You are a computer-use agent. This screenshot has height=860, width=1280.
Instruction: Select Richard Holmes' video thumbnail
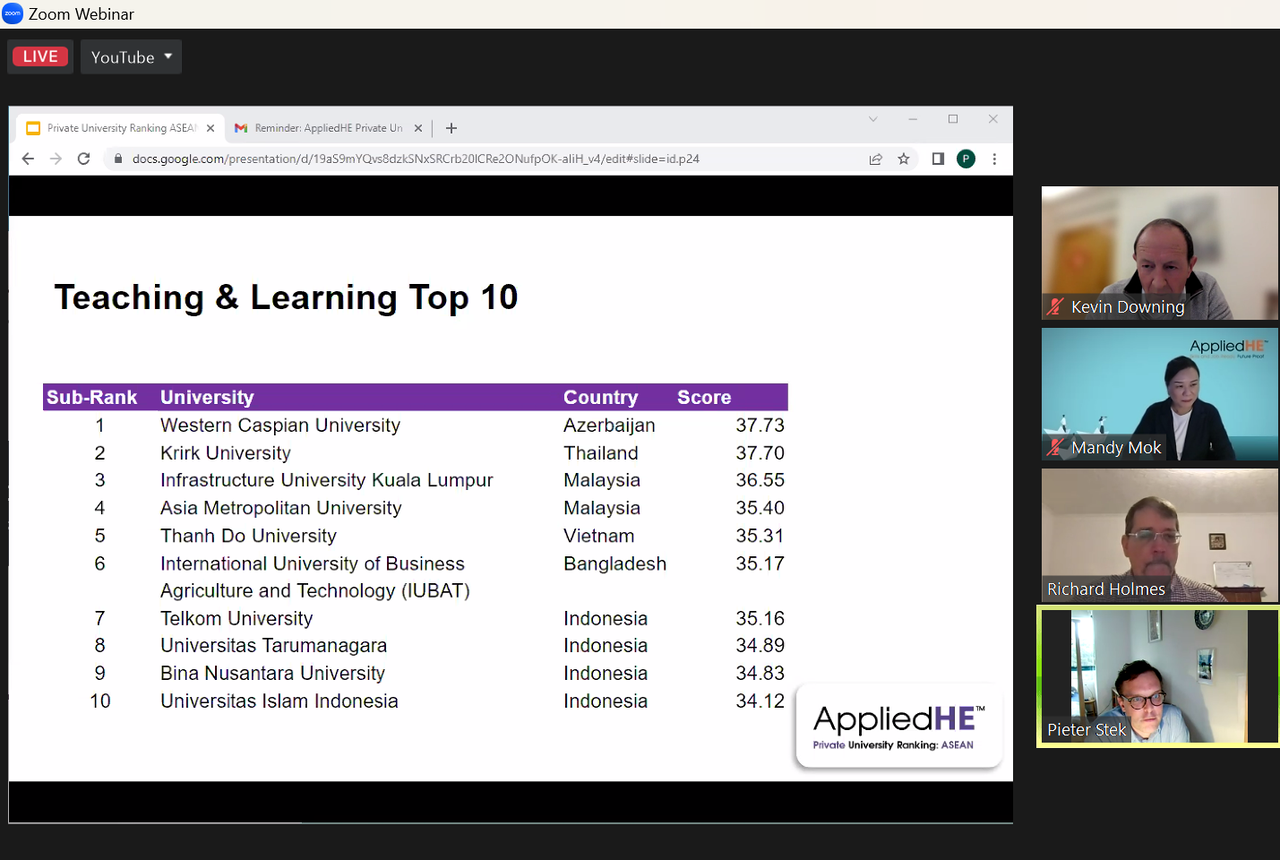pos(1159,535)
